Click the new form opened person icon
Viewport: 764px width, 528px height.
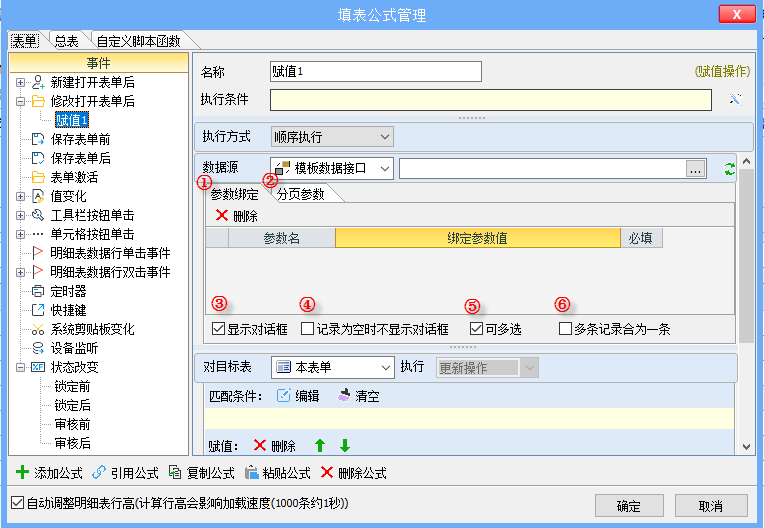click(38, 82)
